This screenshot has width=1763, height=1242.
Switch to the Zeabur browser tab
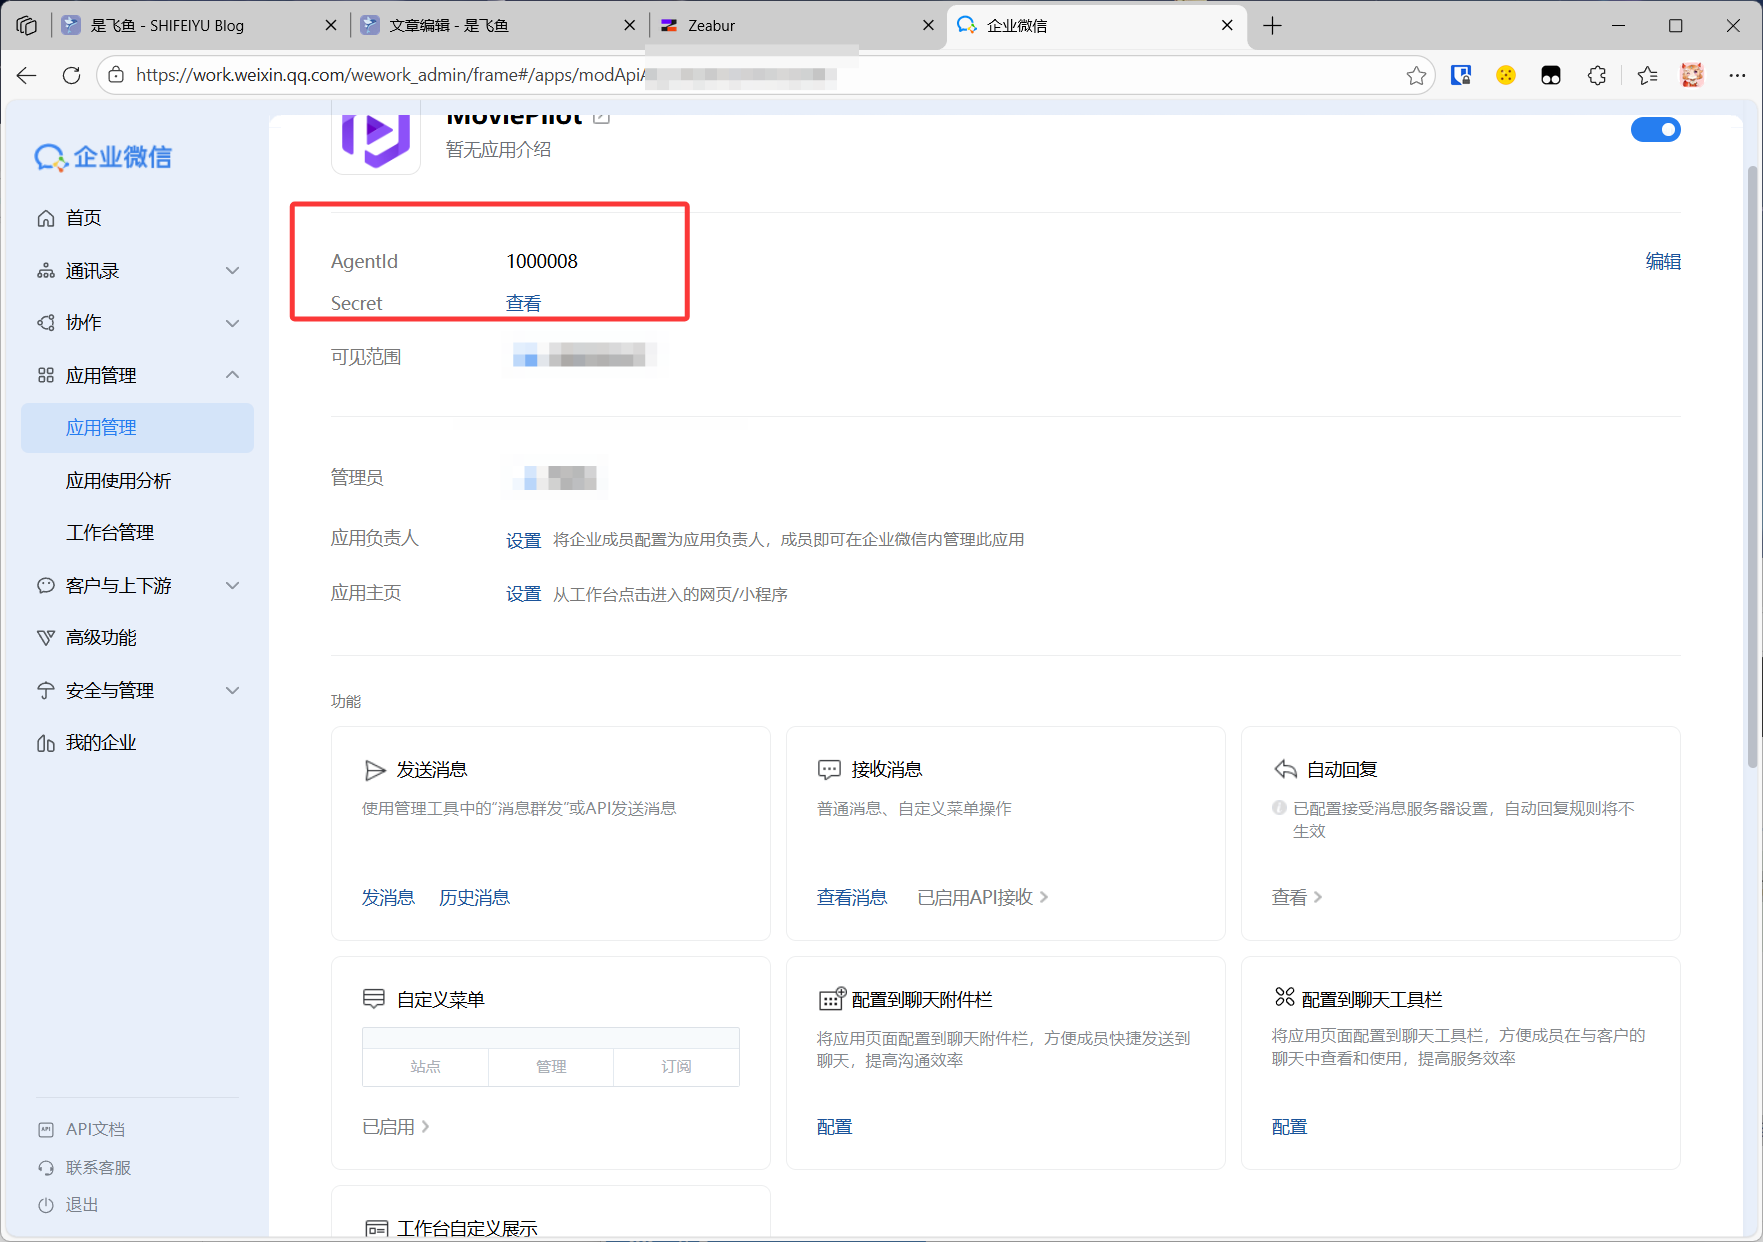coord(790,26)
